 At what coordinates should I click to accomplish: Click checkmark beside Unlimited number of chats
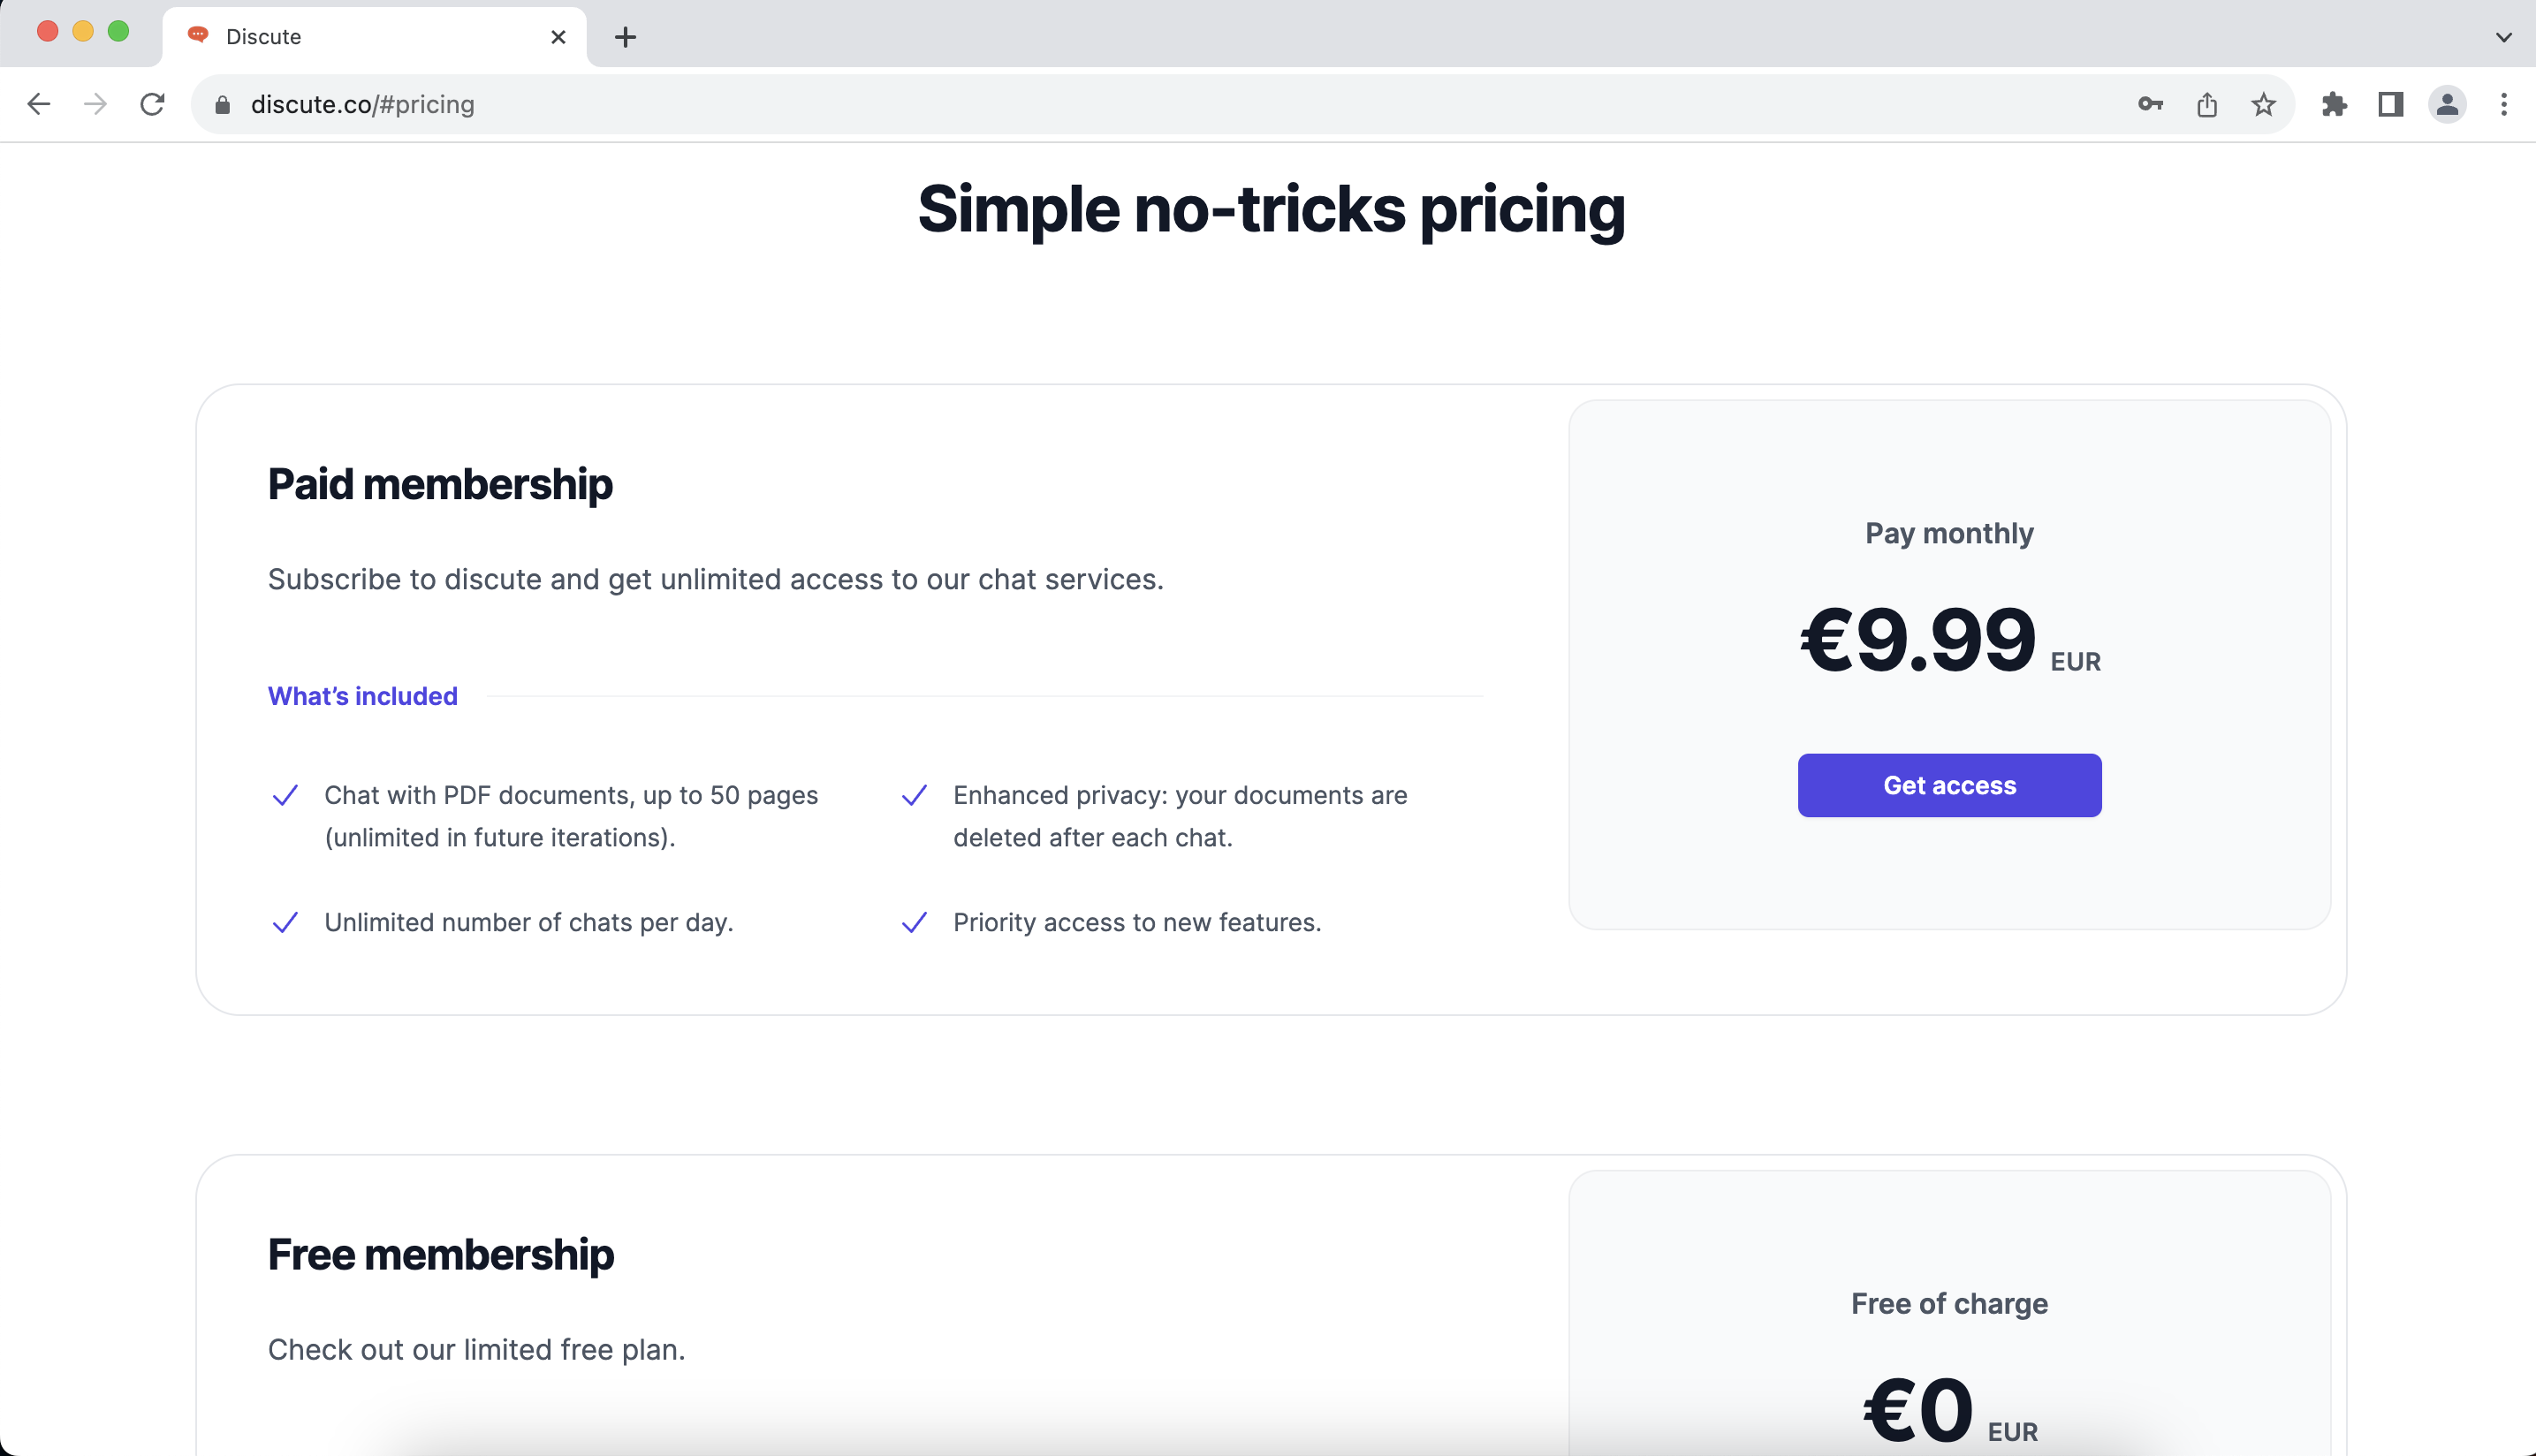click(285, 922)
